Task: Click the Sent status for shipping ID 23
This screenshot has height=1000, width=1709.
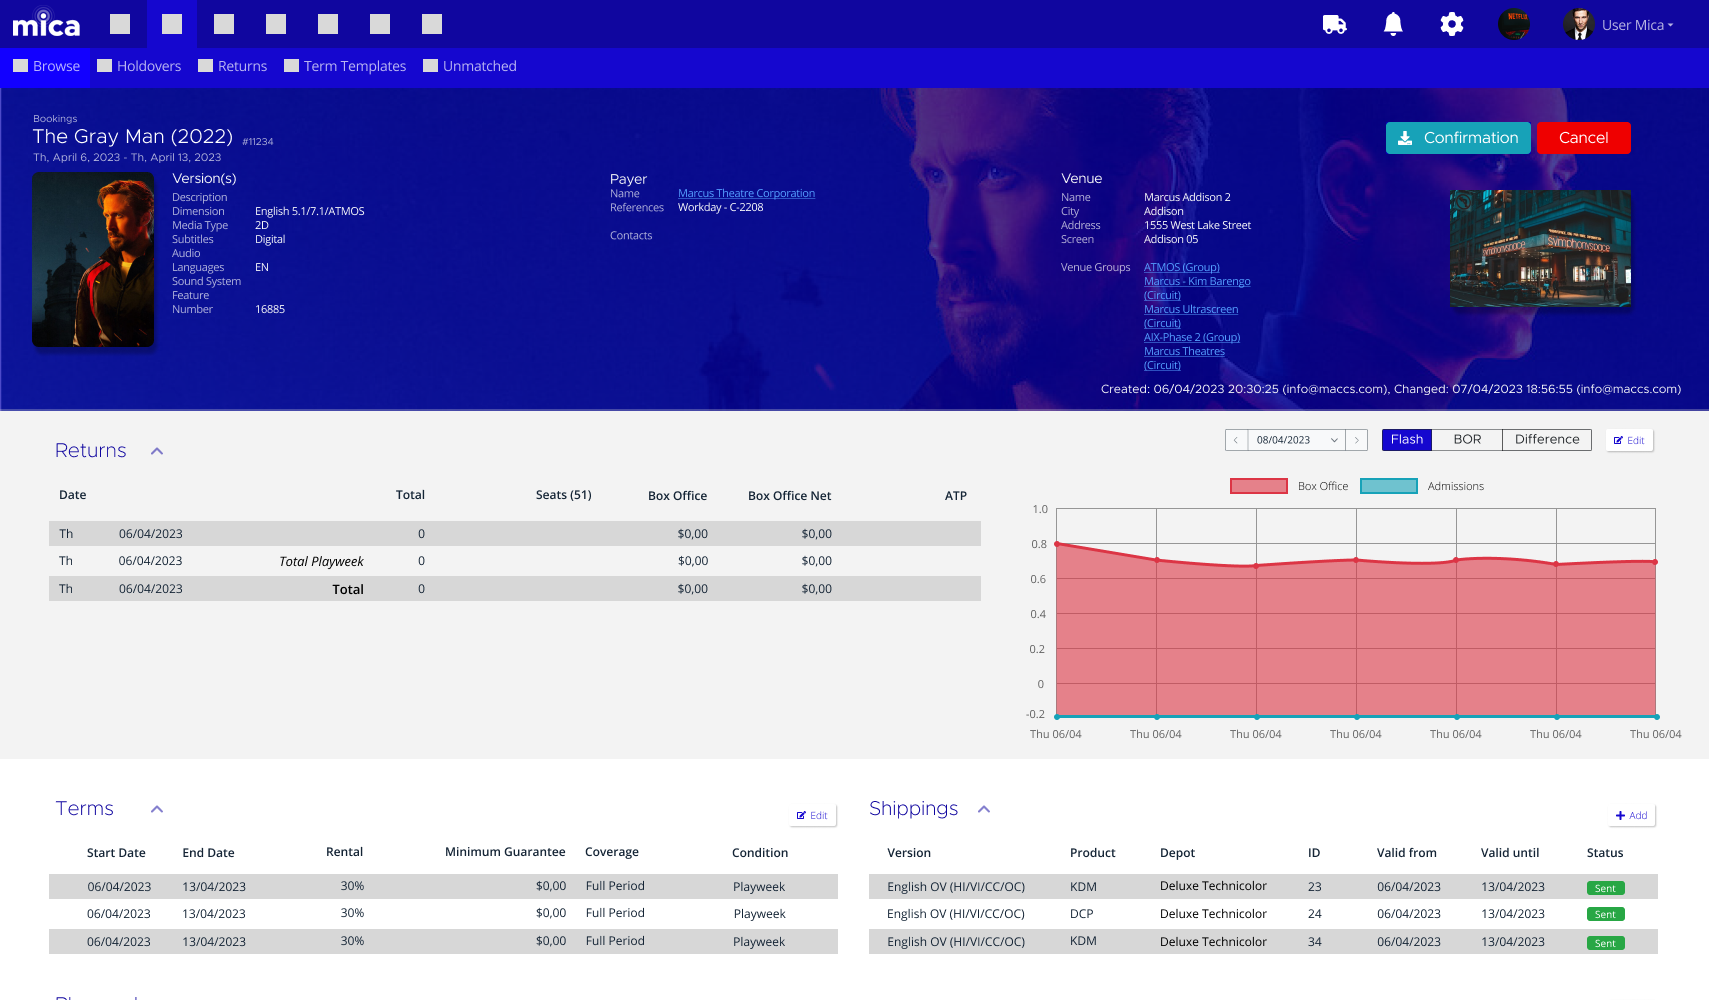Action: 1605,888
